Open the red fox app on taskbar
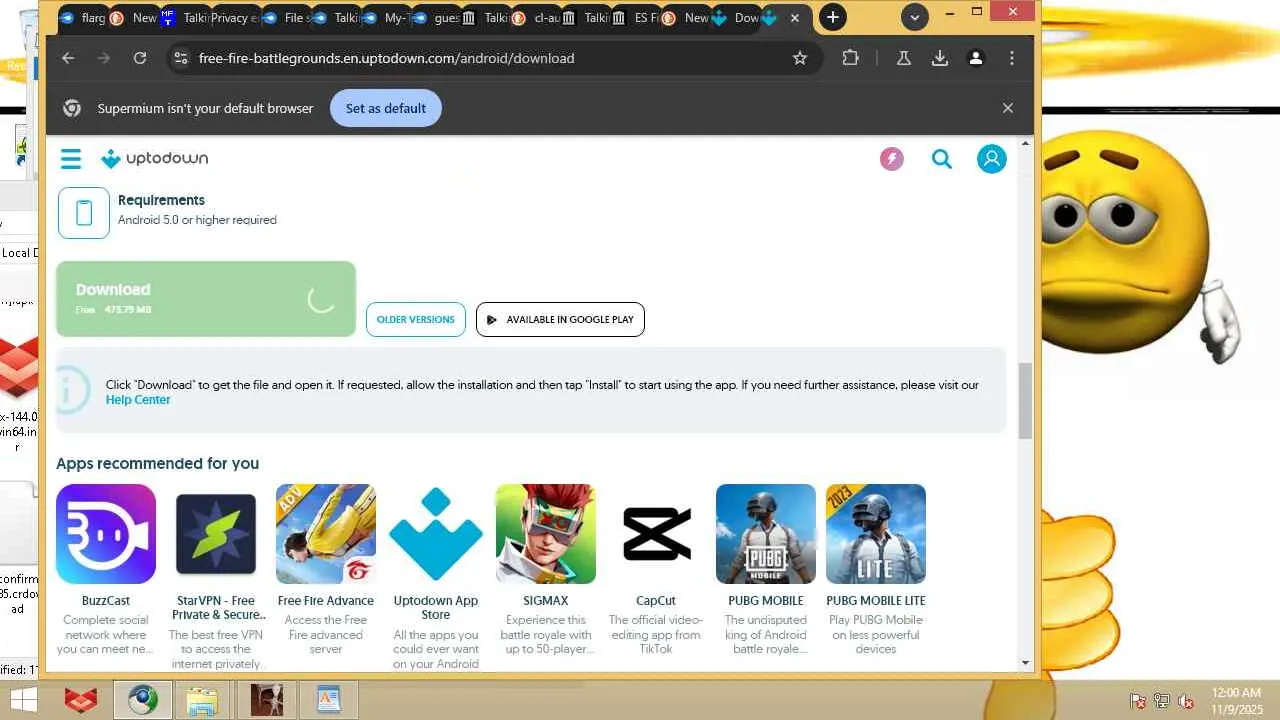The width and height of the screenshot is (1280, 720). (x=81, y=700)
